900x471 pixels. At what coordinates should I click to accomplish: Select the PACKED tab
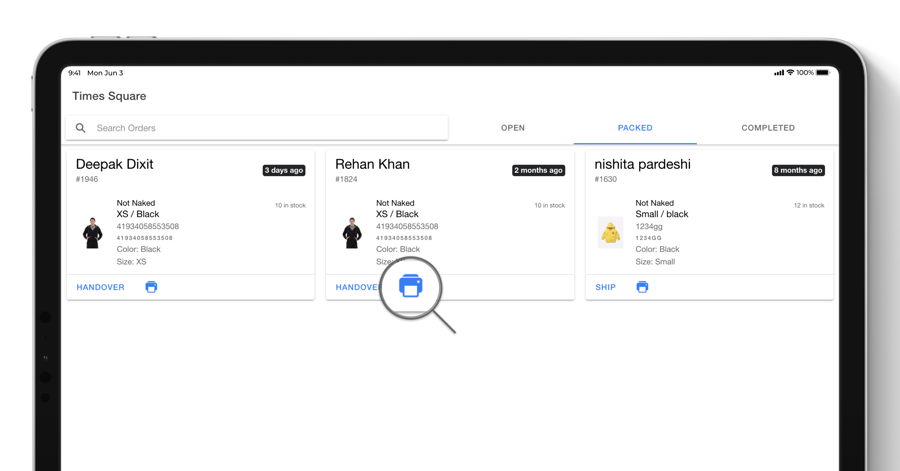click(635, 128)
